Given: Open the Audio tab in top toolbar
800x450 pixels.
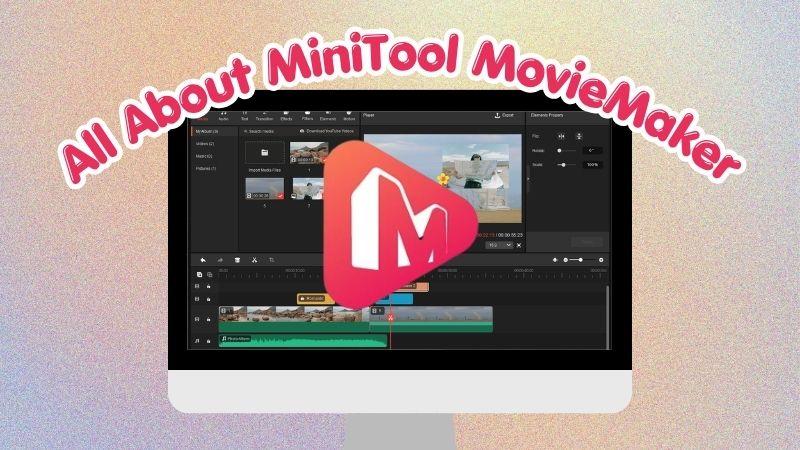Looking at the screenshot, I should click(223, 116).
